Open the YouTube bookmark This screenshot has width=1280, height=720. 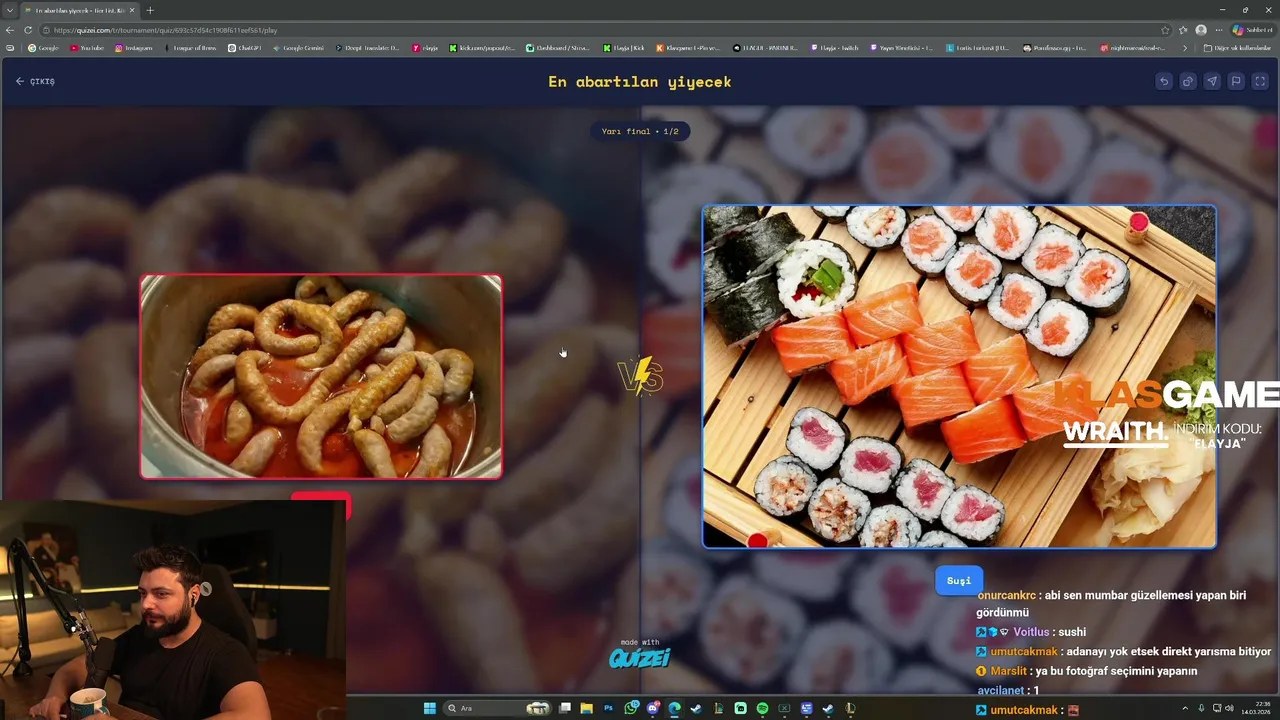click(87, 47)
